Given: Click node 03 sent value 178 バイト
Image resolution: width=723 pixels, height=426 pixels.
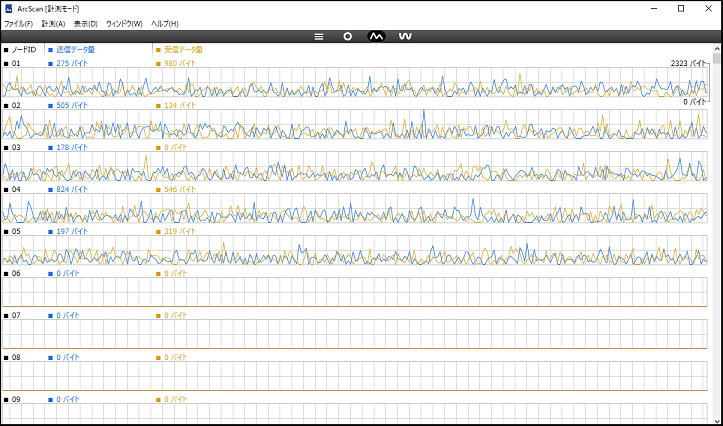Looking at the screenshot, I should click(72, 148).
